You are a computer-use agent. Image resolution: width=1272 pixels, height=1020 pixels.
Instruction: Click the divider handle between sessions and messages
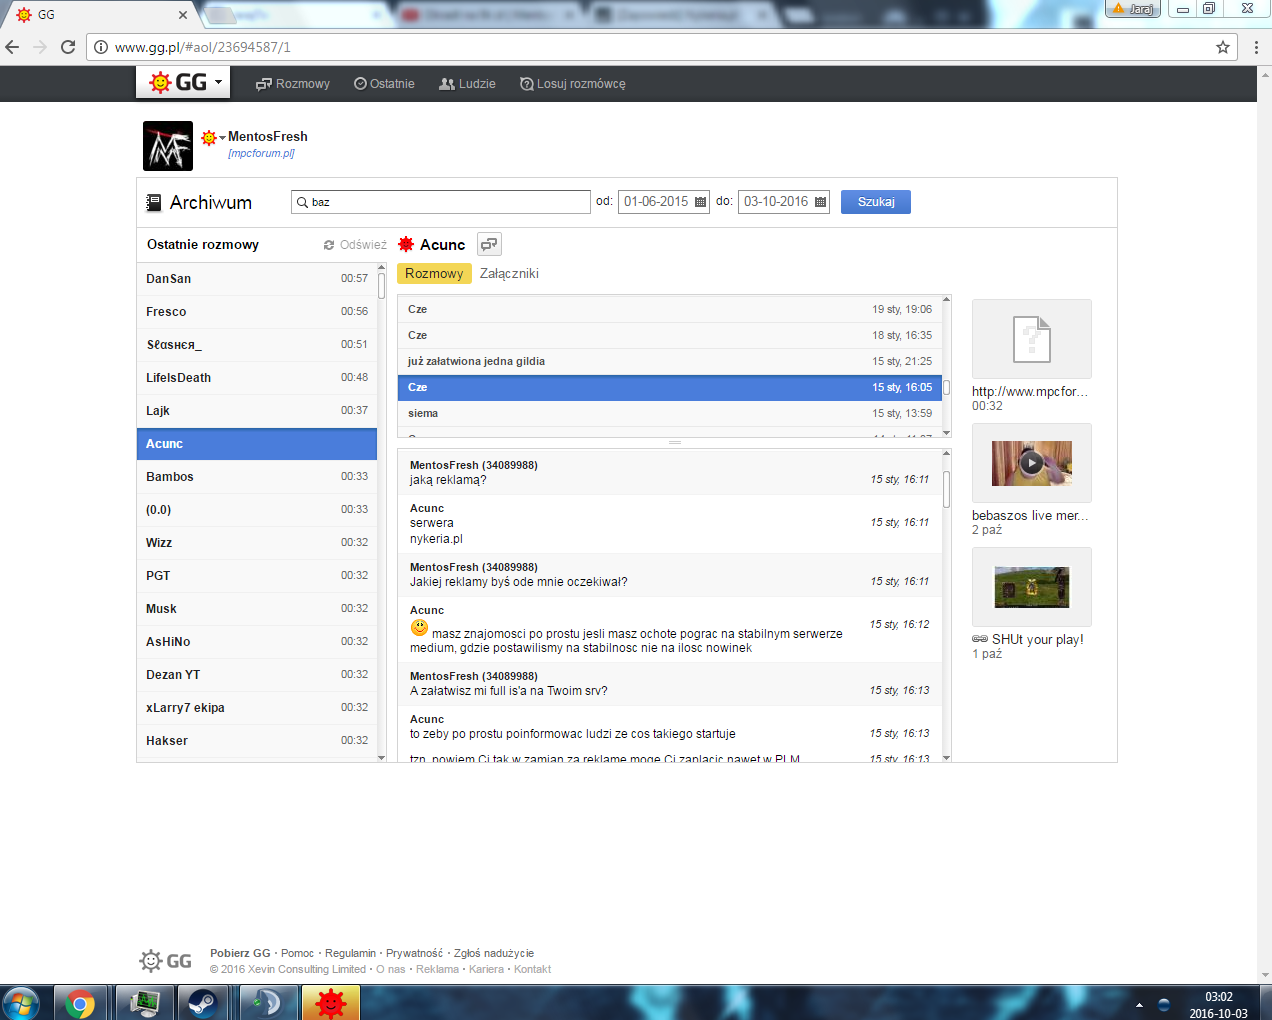tap(675, 442)
